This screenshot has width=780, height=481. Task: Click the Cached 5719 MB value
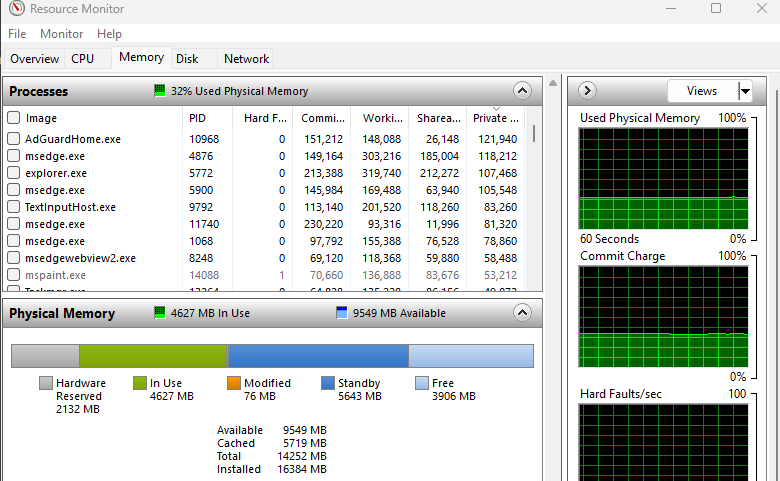coord(305,443)
